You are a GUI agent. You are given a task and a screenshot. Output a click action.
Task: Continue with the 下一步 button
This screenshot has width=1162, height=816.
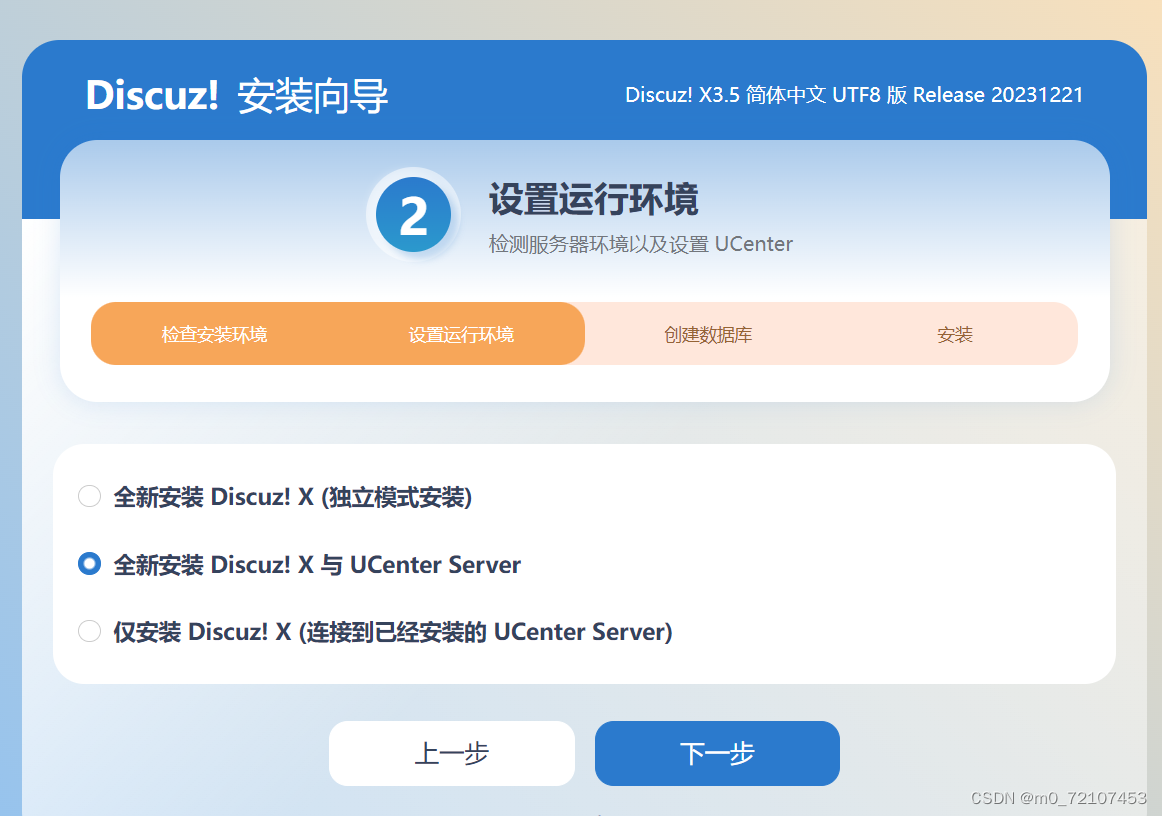click(x=717, y=753)
